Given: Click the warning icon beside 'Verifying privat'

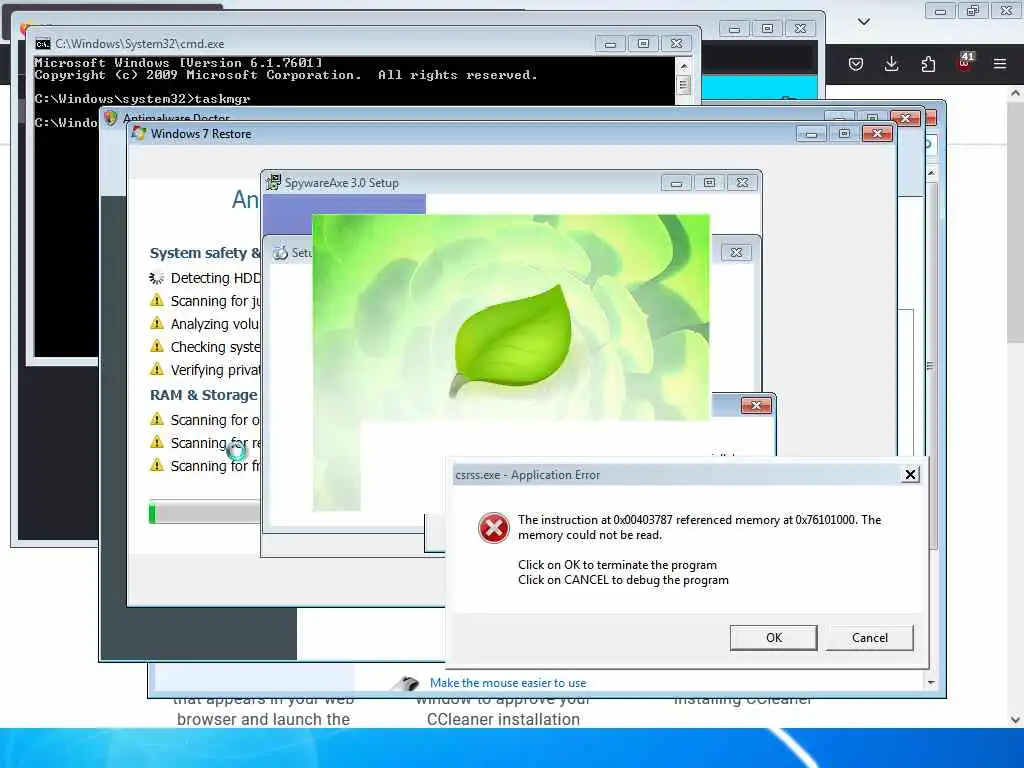Looking at the screenshot, I should click(x=157, y=369).
